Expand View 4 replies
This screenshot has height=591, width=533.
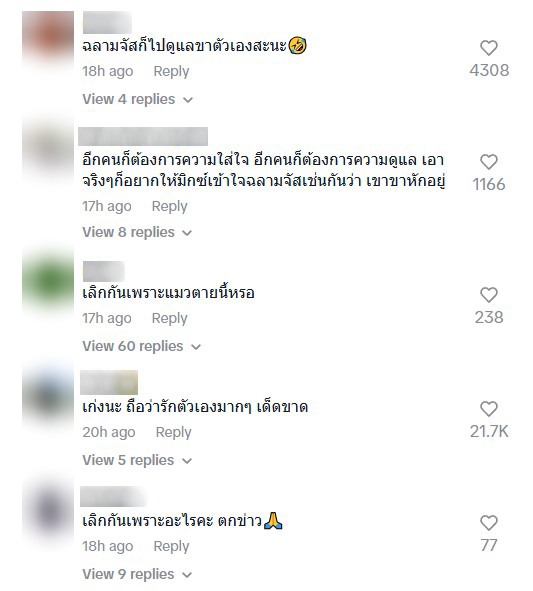point(138,100)
